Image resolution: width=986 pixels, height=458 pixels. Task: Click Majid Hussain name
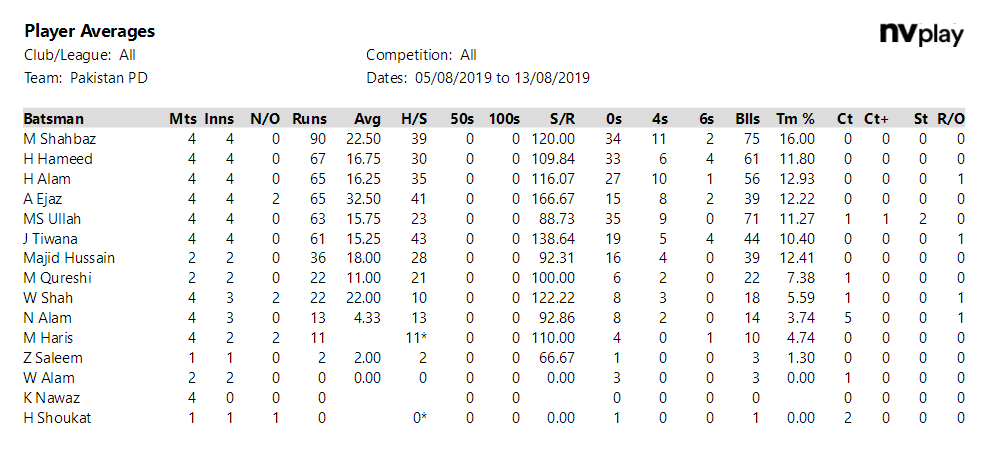click(69, 258)
